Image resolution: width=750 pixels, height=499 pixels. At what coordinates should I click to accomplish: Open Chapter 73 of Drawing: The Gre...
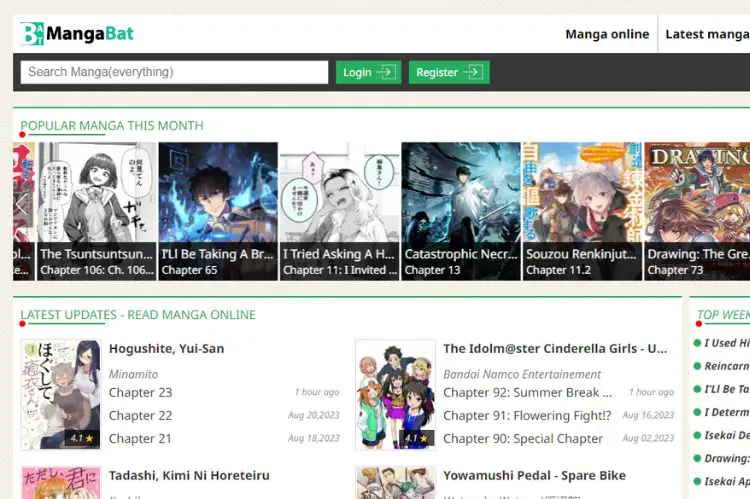[675, 270]
